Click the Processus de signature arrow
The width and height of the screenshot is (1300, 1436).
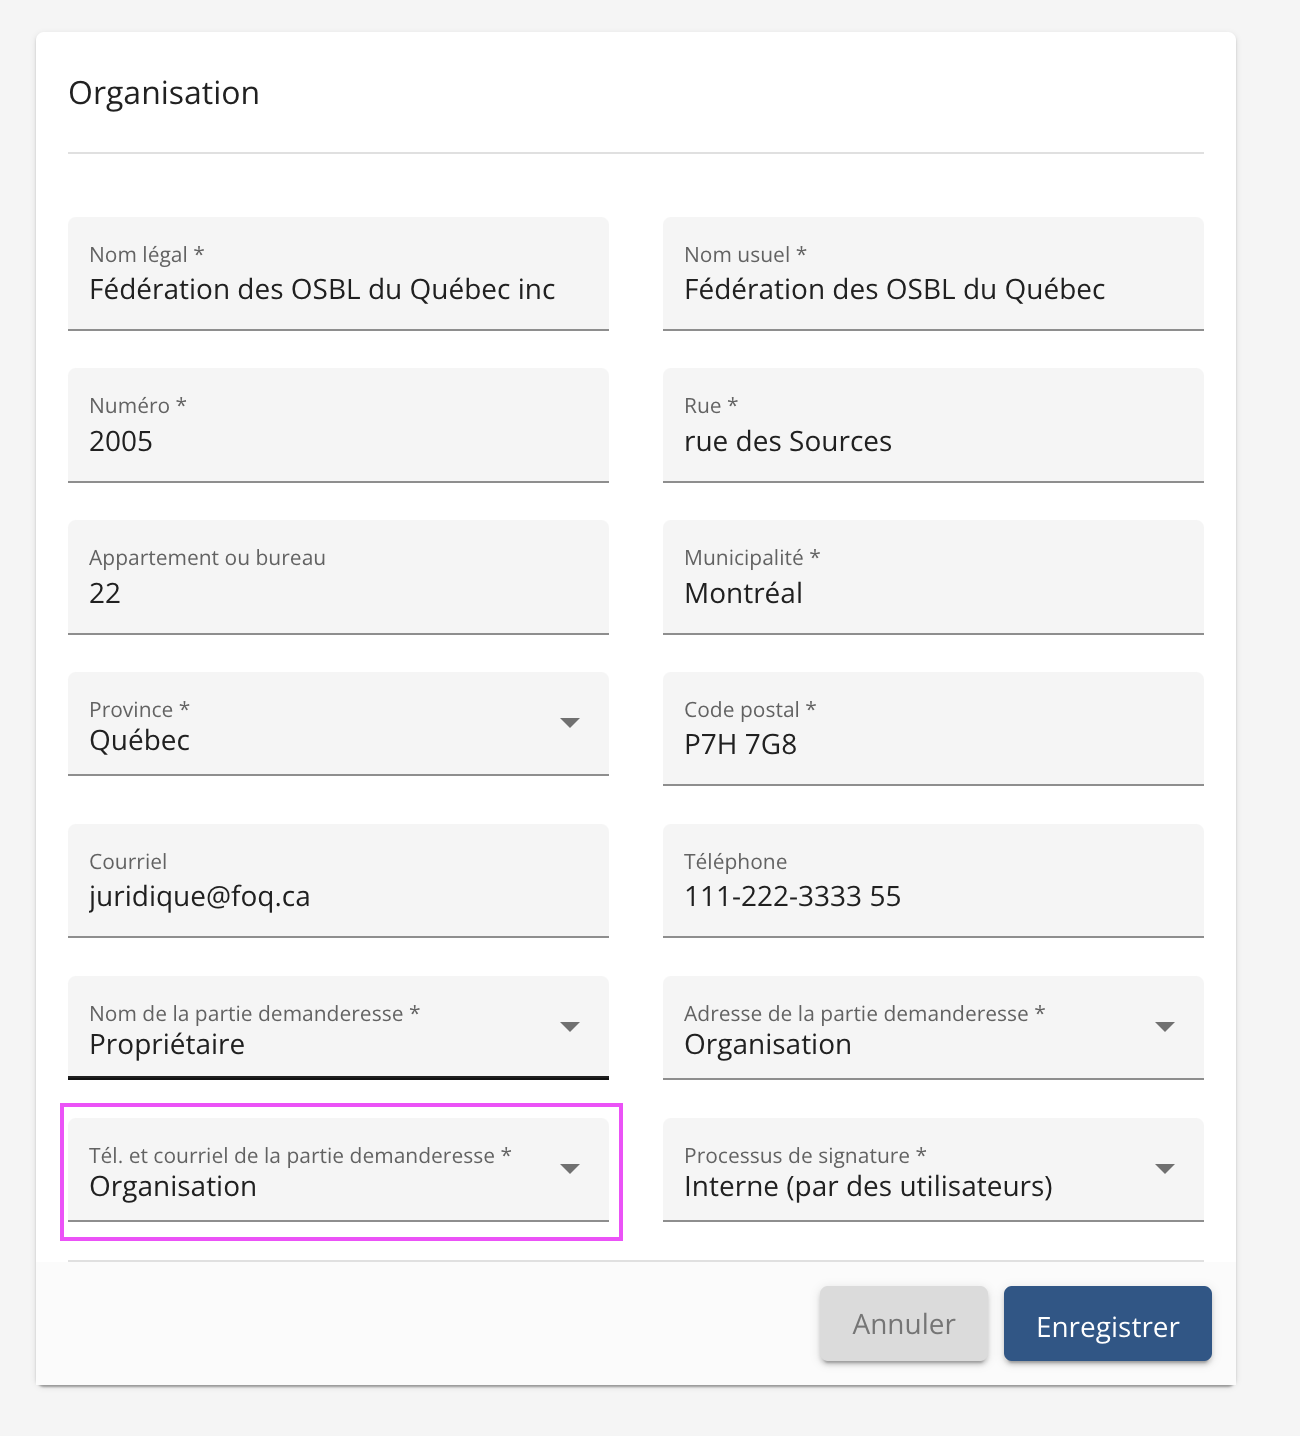point(1164,1169)
